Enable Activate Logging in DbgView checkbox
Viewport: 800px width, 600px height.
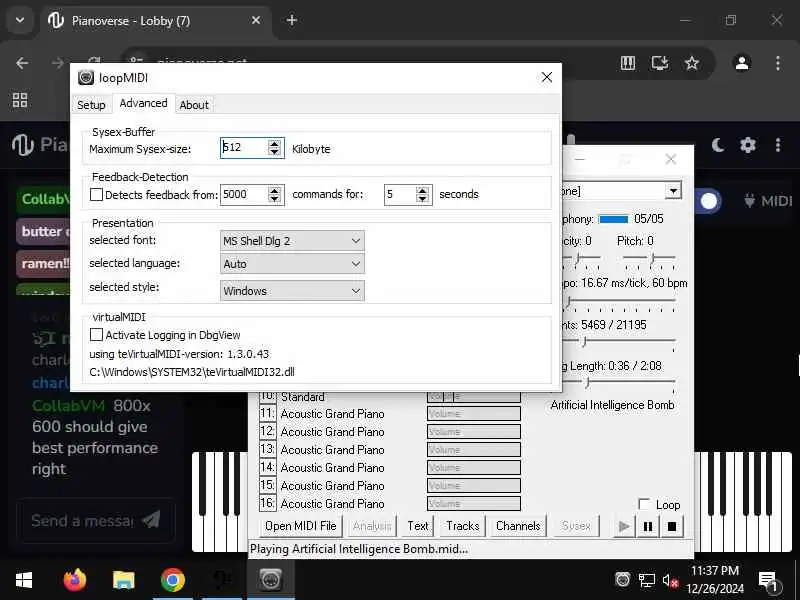(96, 335)
